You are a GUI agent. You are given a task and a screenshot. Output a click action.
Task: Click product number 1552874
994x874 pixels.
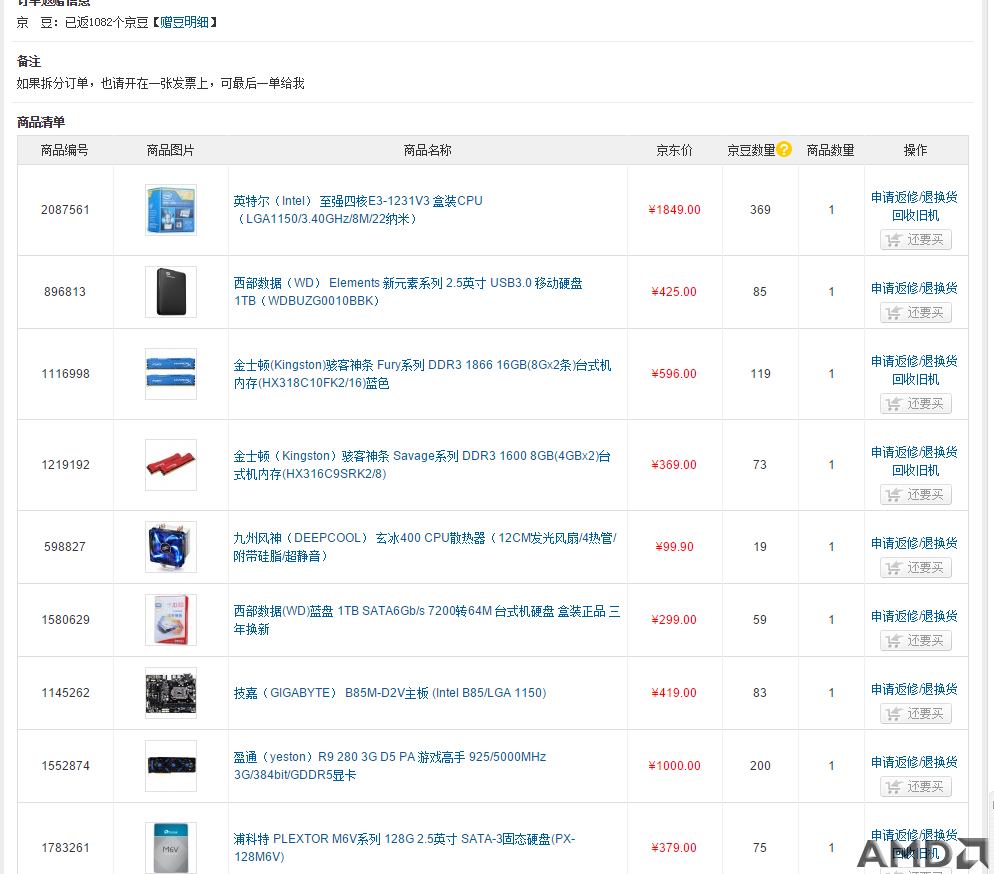click(x=65, y=766)
